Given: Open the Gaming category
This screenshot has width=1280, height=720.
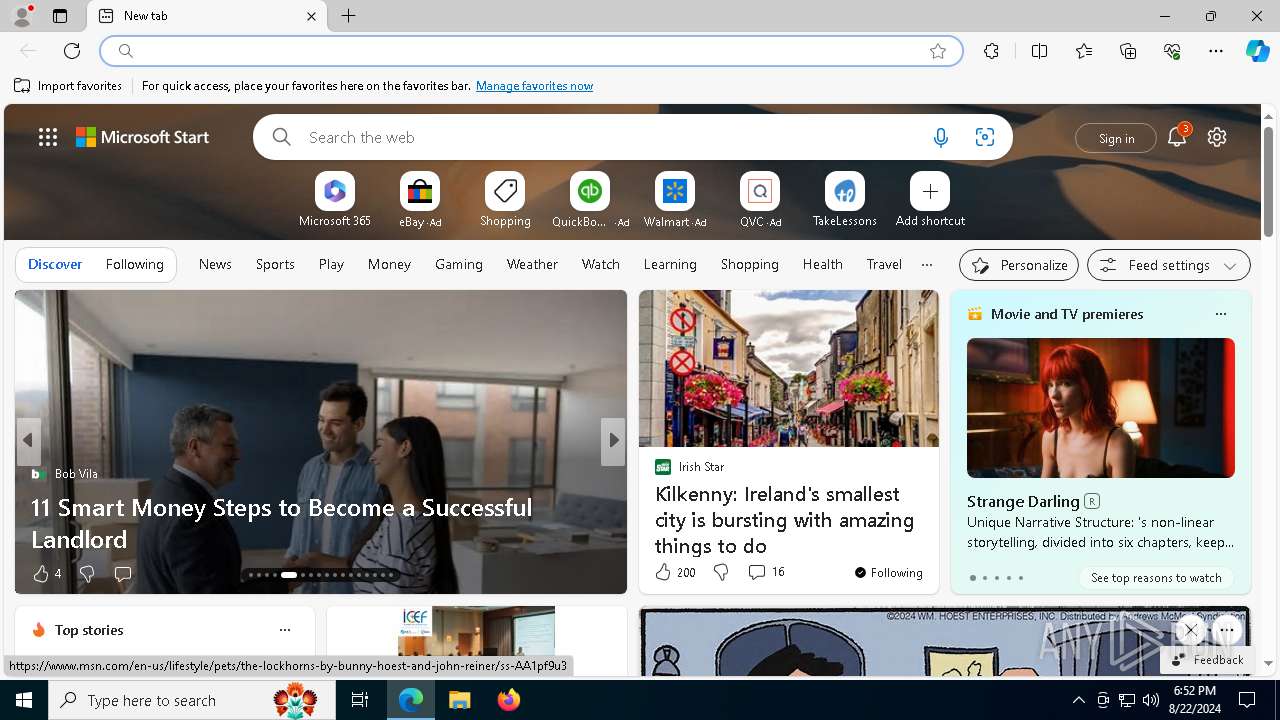Looking at the screenshot, I should click(x=459, y=264).
